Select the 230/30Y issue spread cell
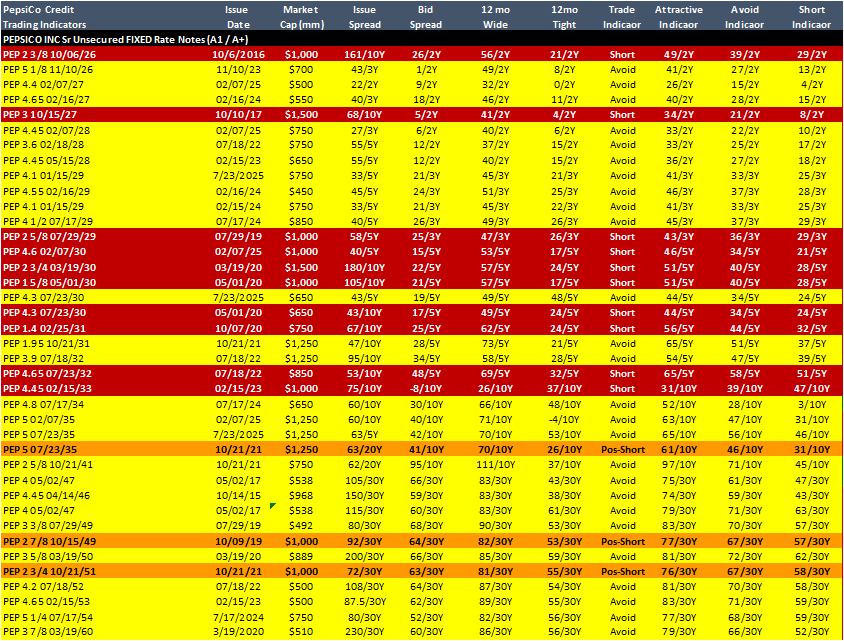844x641 pixels. point(364,632)
